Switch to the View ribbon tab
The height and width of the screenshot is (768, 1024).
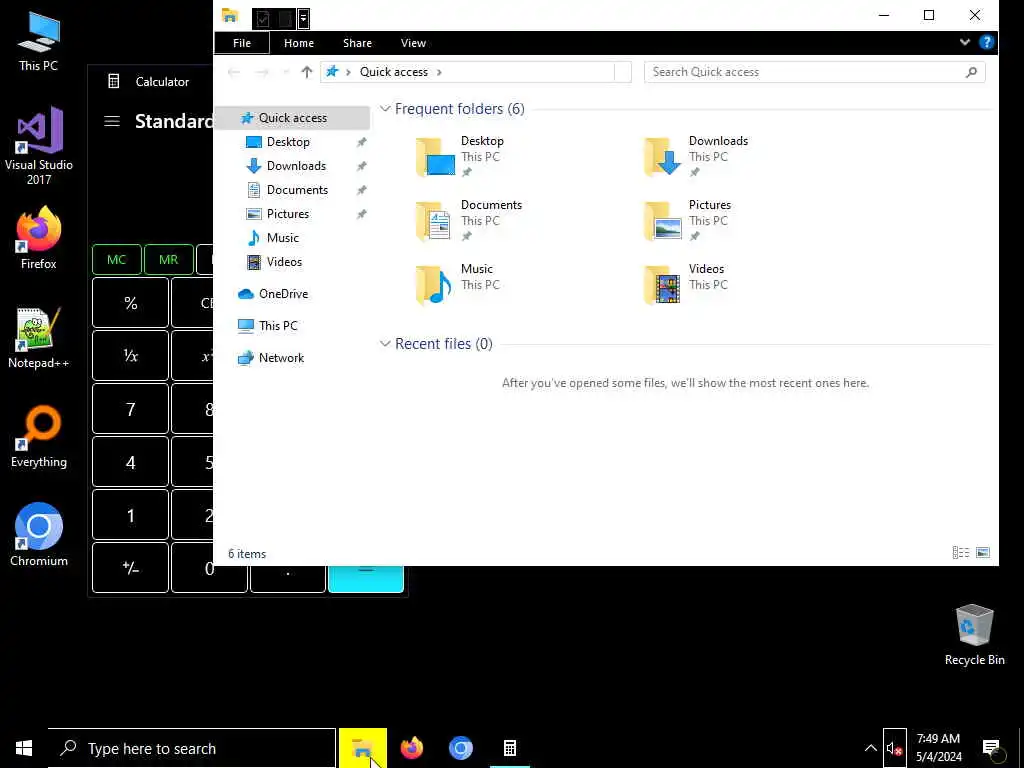[x=413, y=43]
